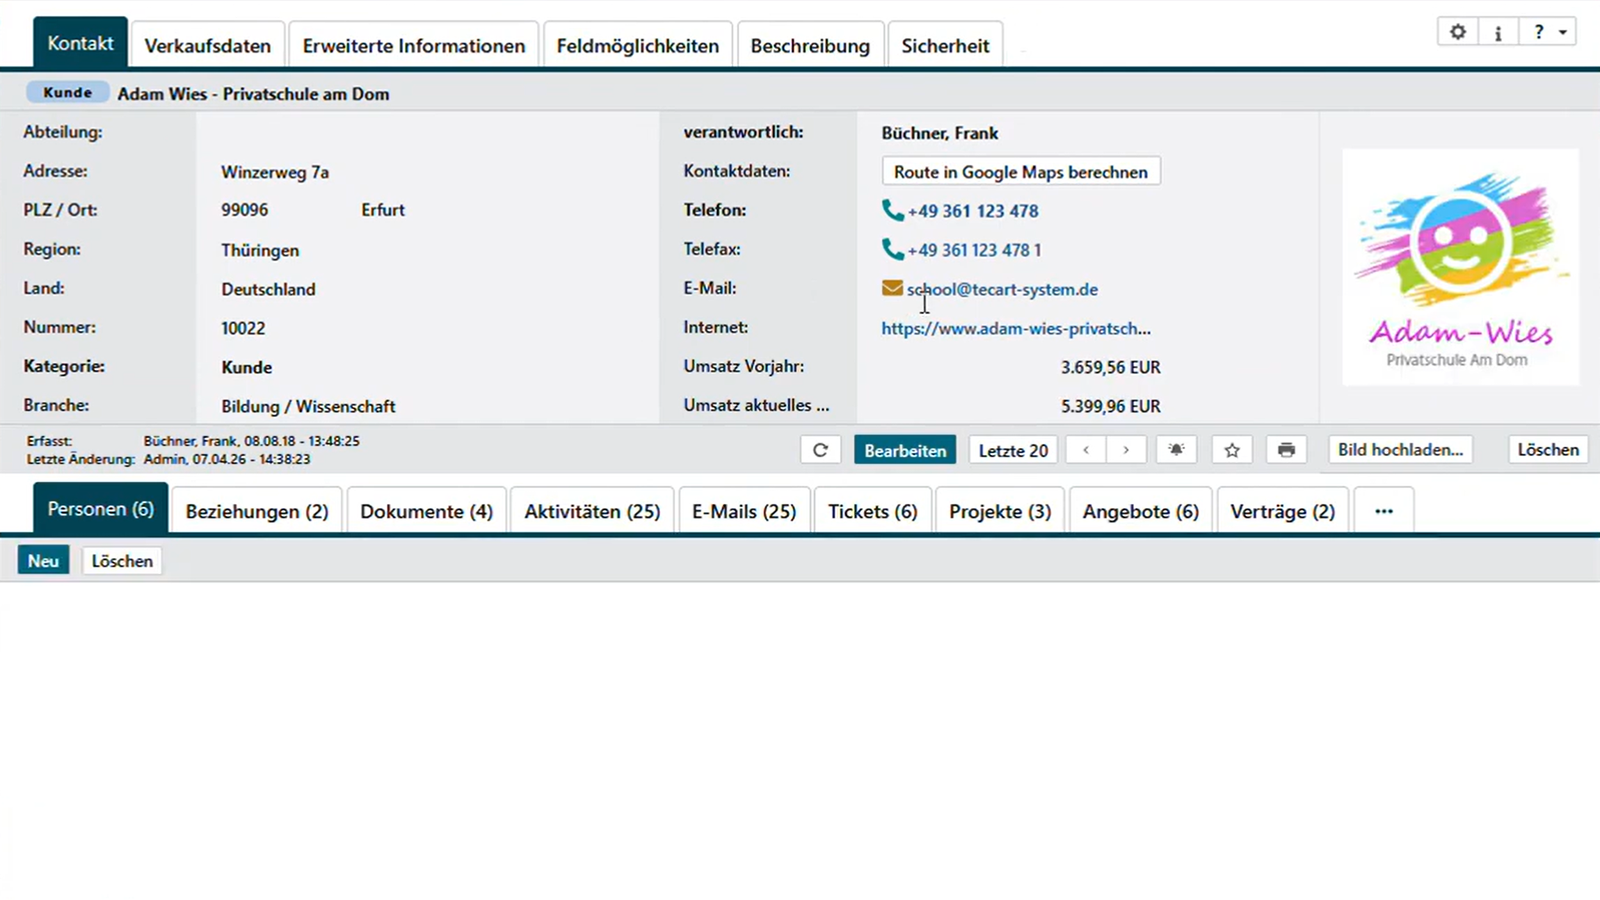Click the address text Winzerweg 7a
1600x900 pixels.
(x=275, y=172)
